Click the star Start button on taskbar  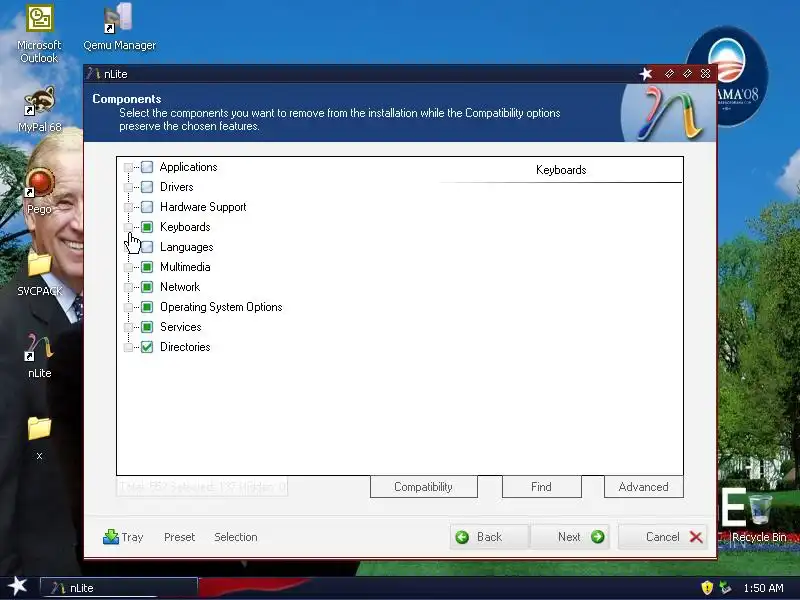[x=18, y=586]
